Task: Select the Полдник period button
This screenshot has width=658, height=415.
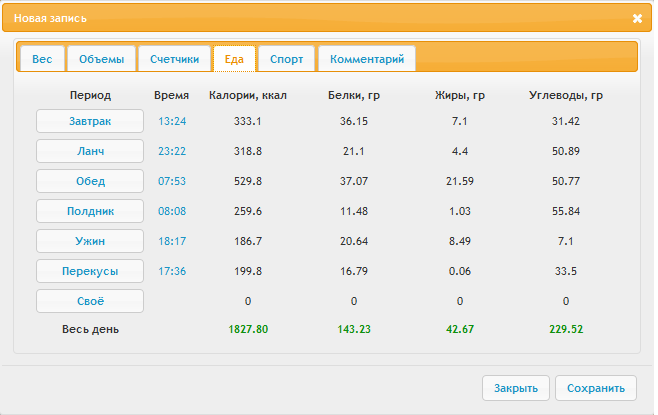Action: (90, 211)
